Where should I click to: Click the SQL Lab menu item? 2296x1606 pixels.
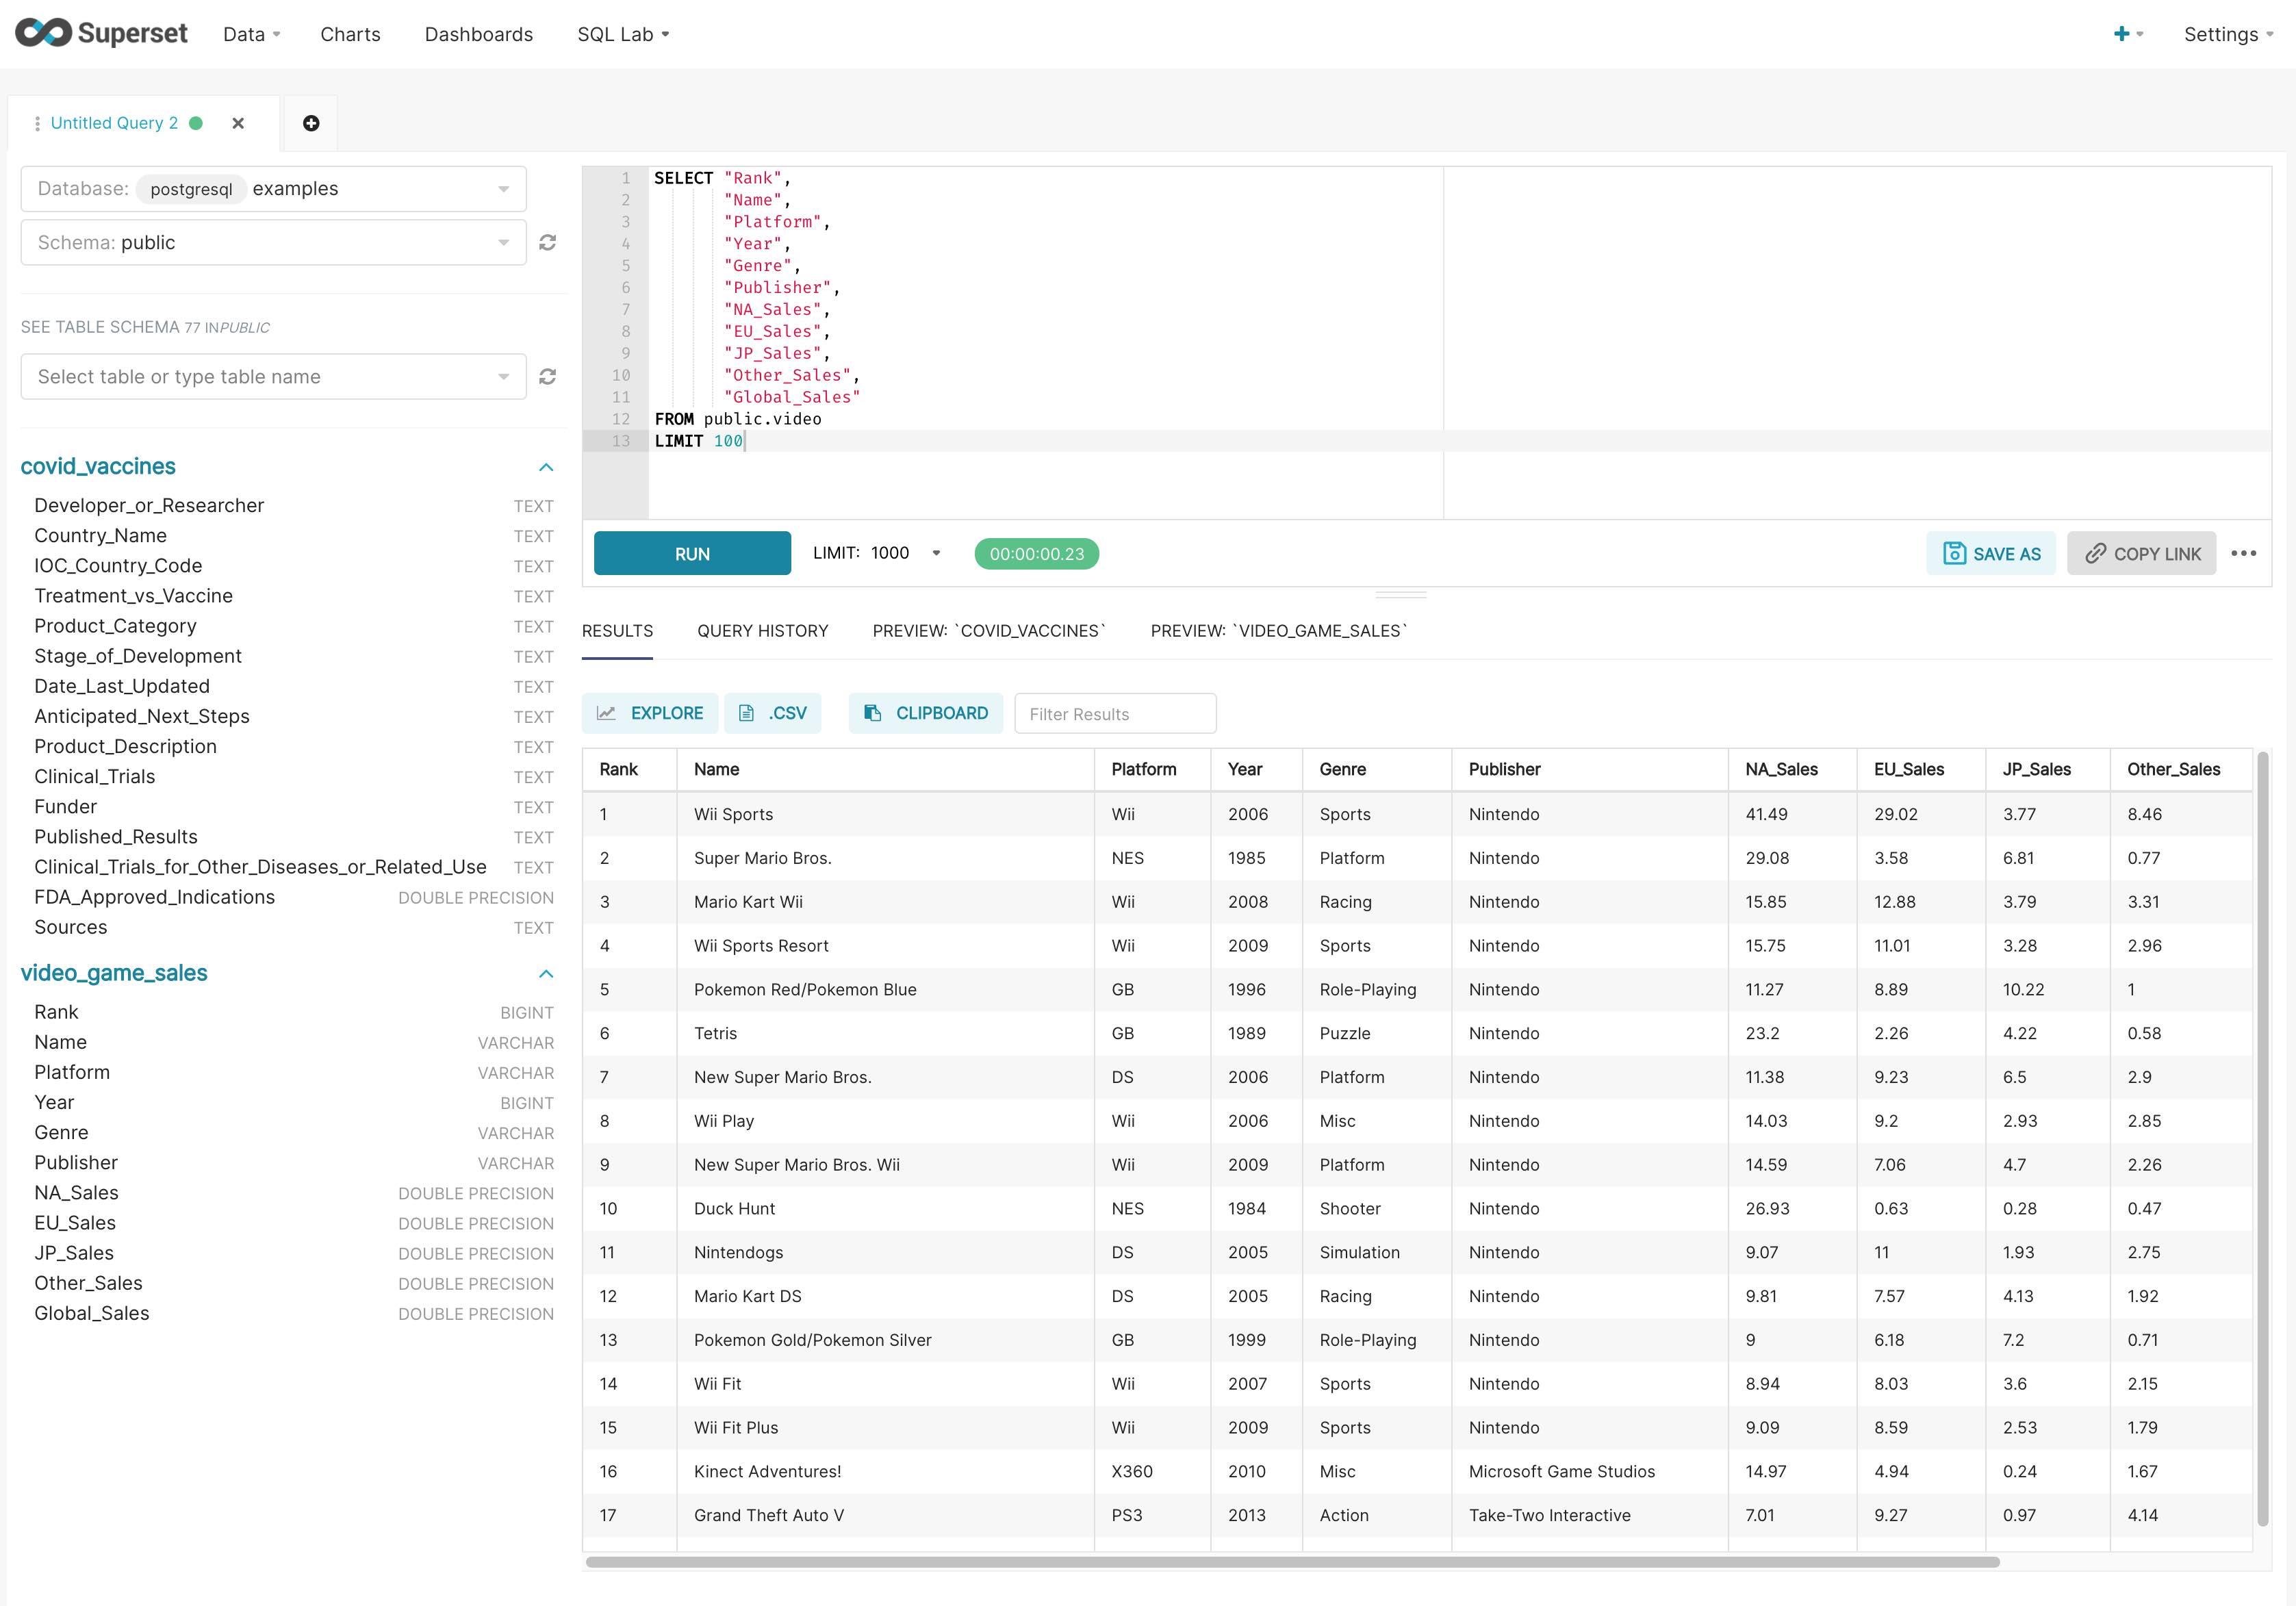pyautogui.click(x=620, y=33)
